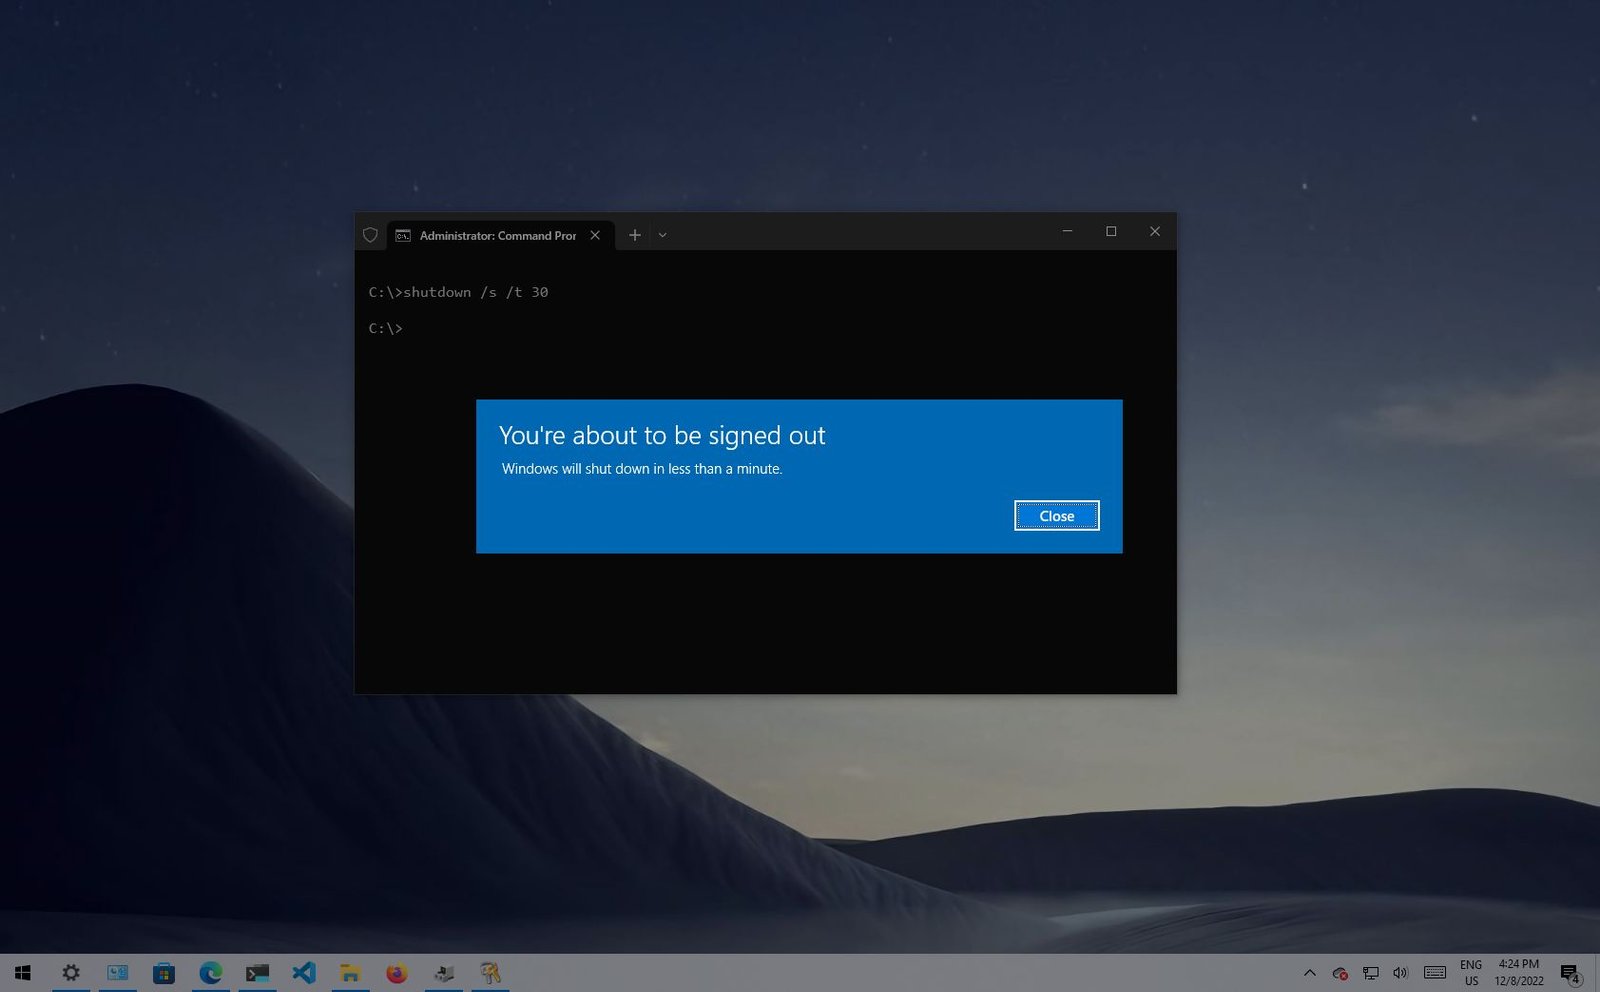Select the Administrator: Command Prompt tab
1600x992 pixels.
pyautogui.click(x=490, y=235)
